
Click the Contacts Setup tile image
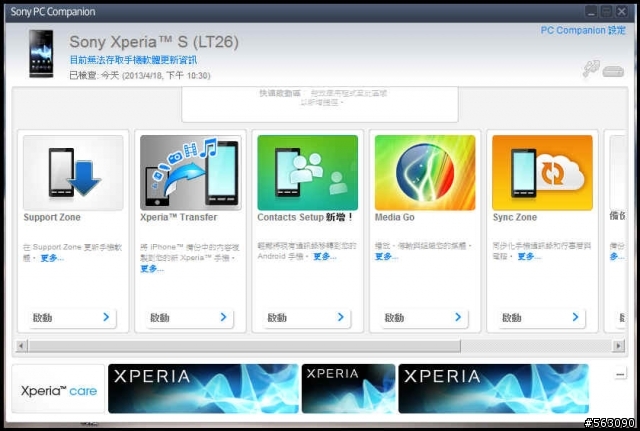click(x=308, y=173)
